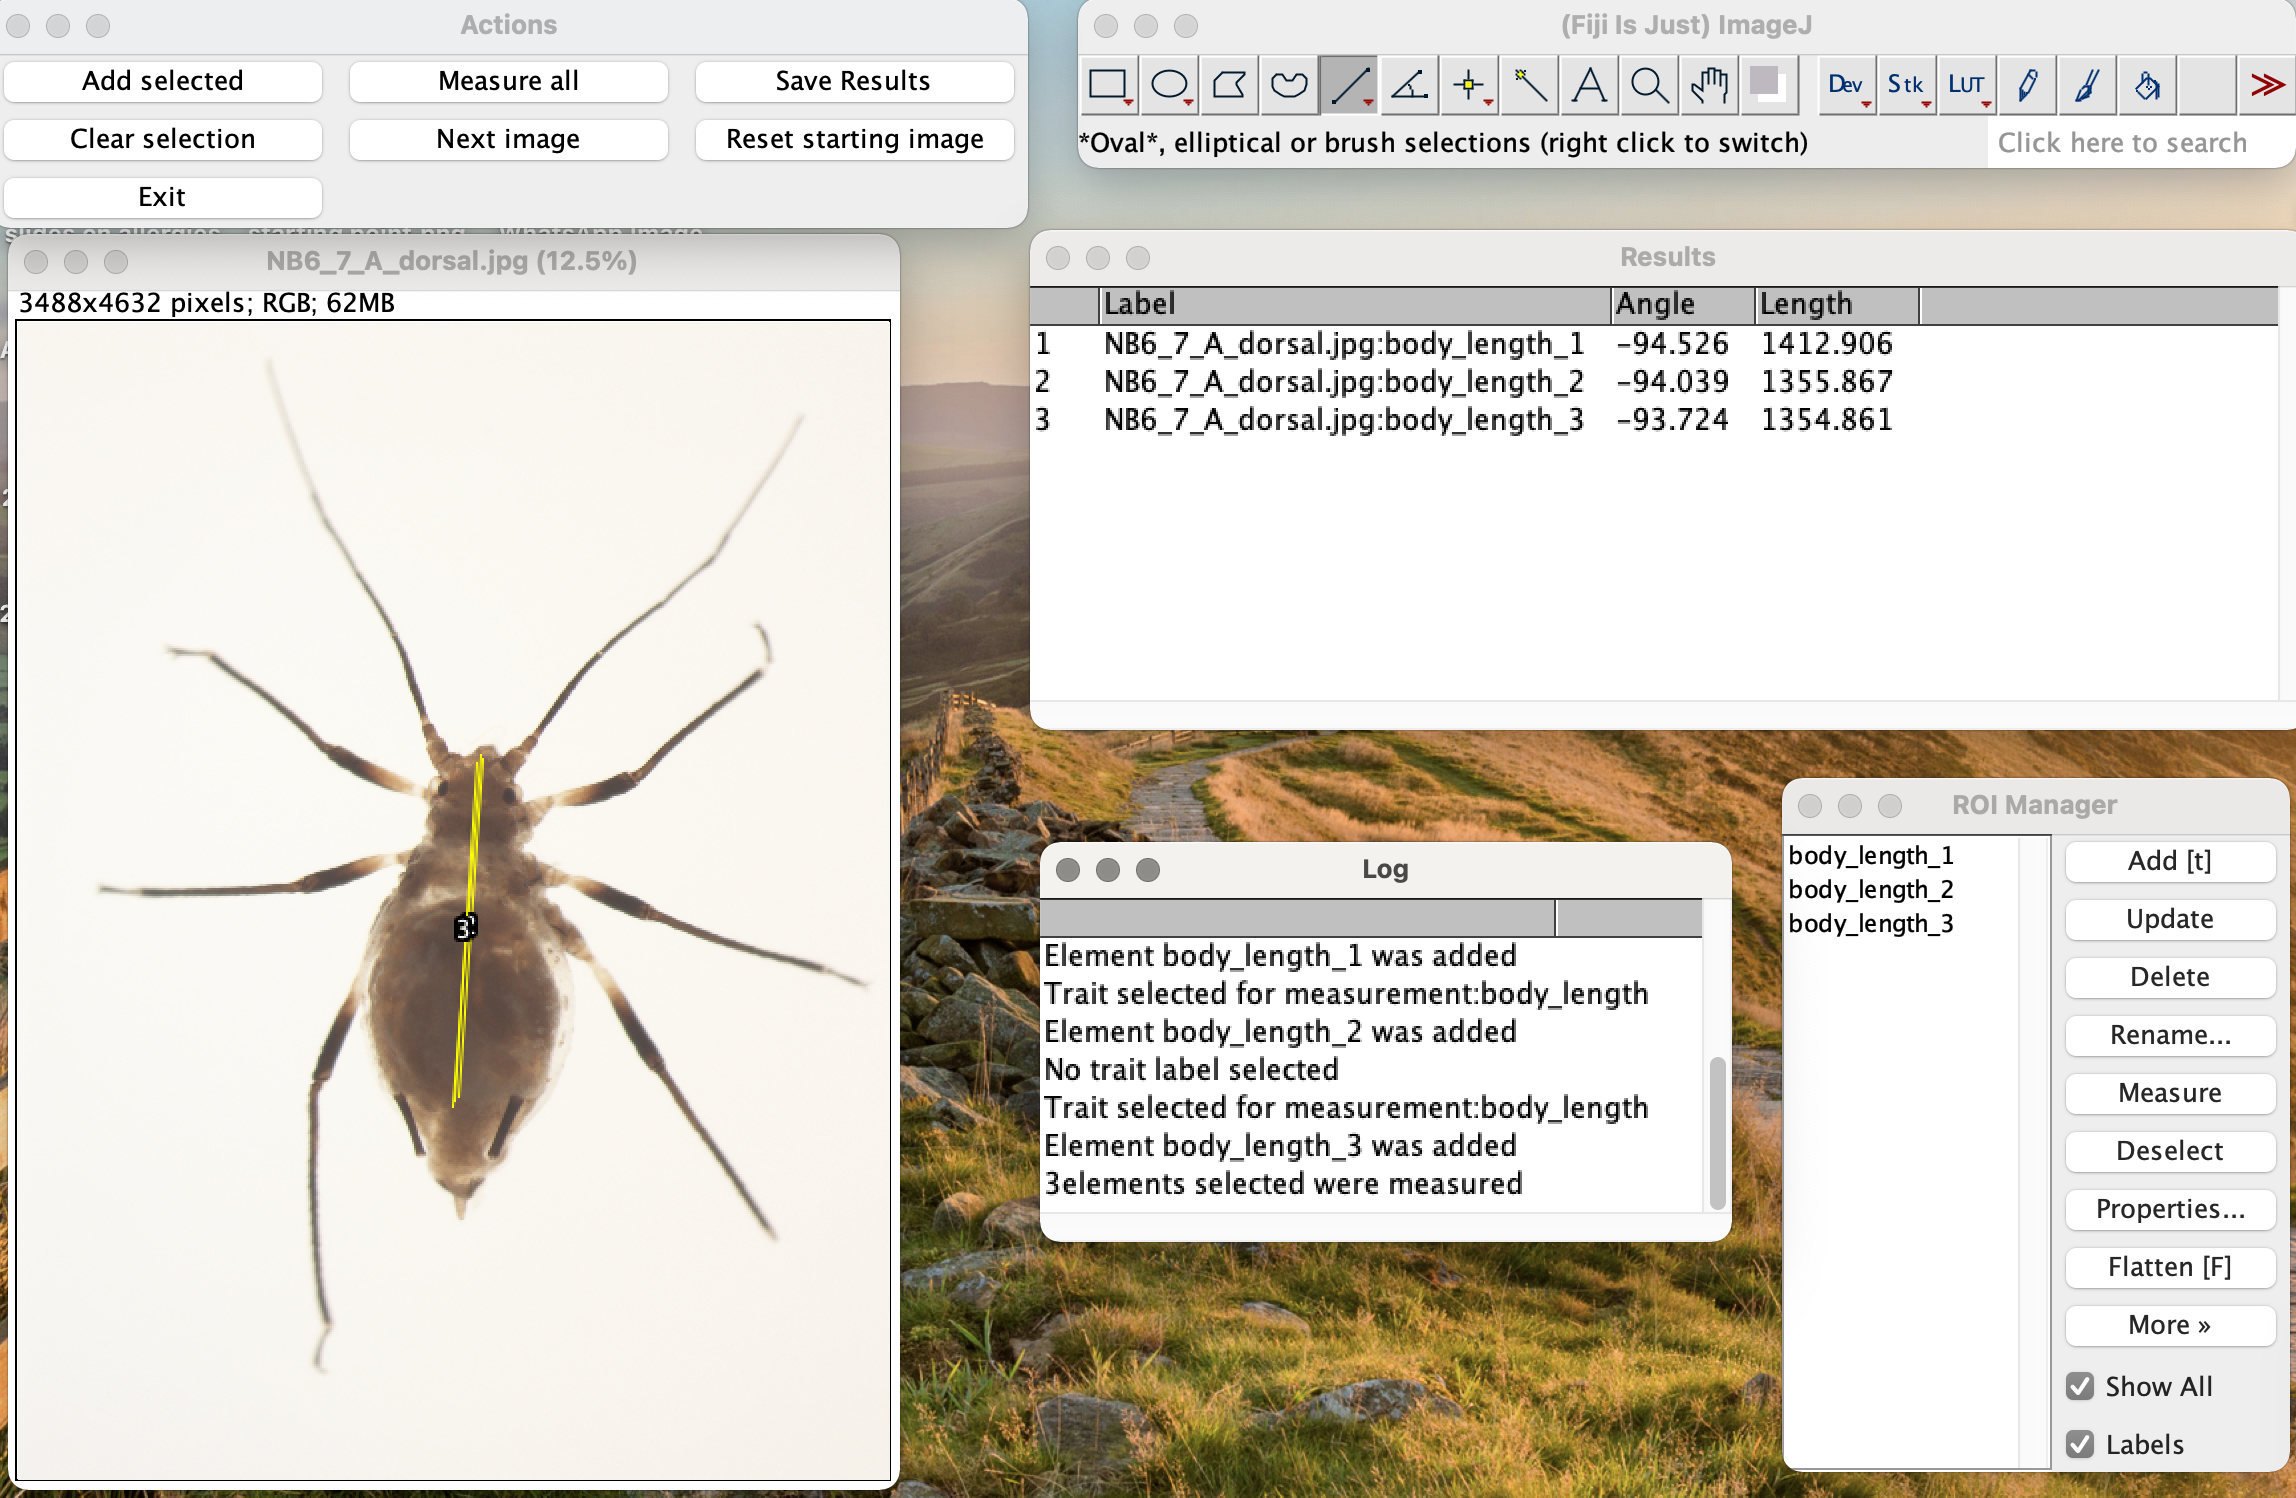Toggle the Show All checkbox
Viewport: 2296px width, 1498px height.
[2080, 1386]
